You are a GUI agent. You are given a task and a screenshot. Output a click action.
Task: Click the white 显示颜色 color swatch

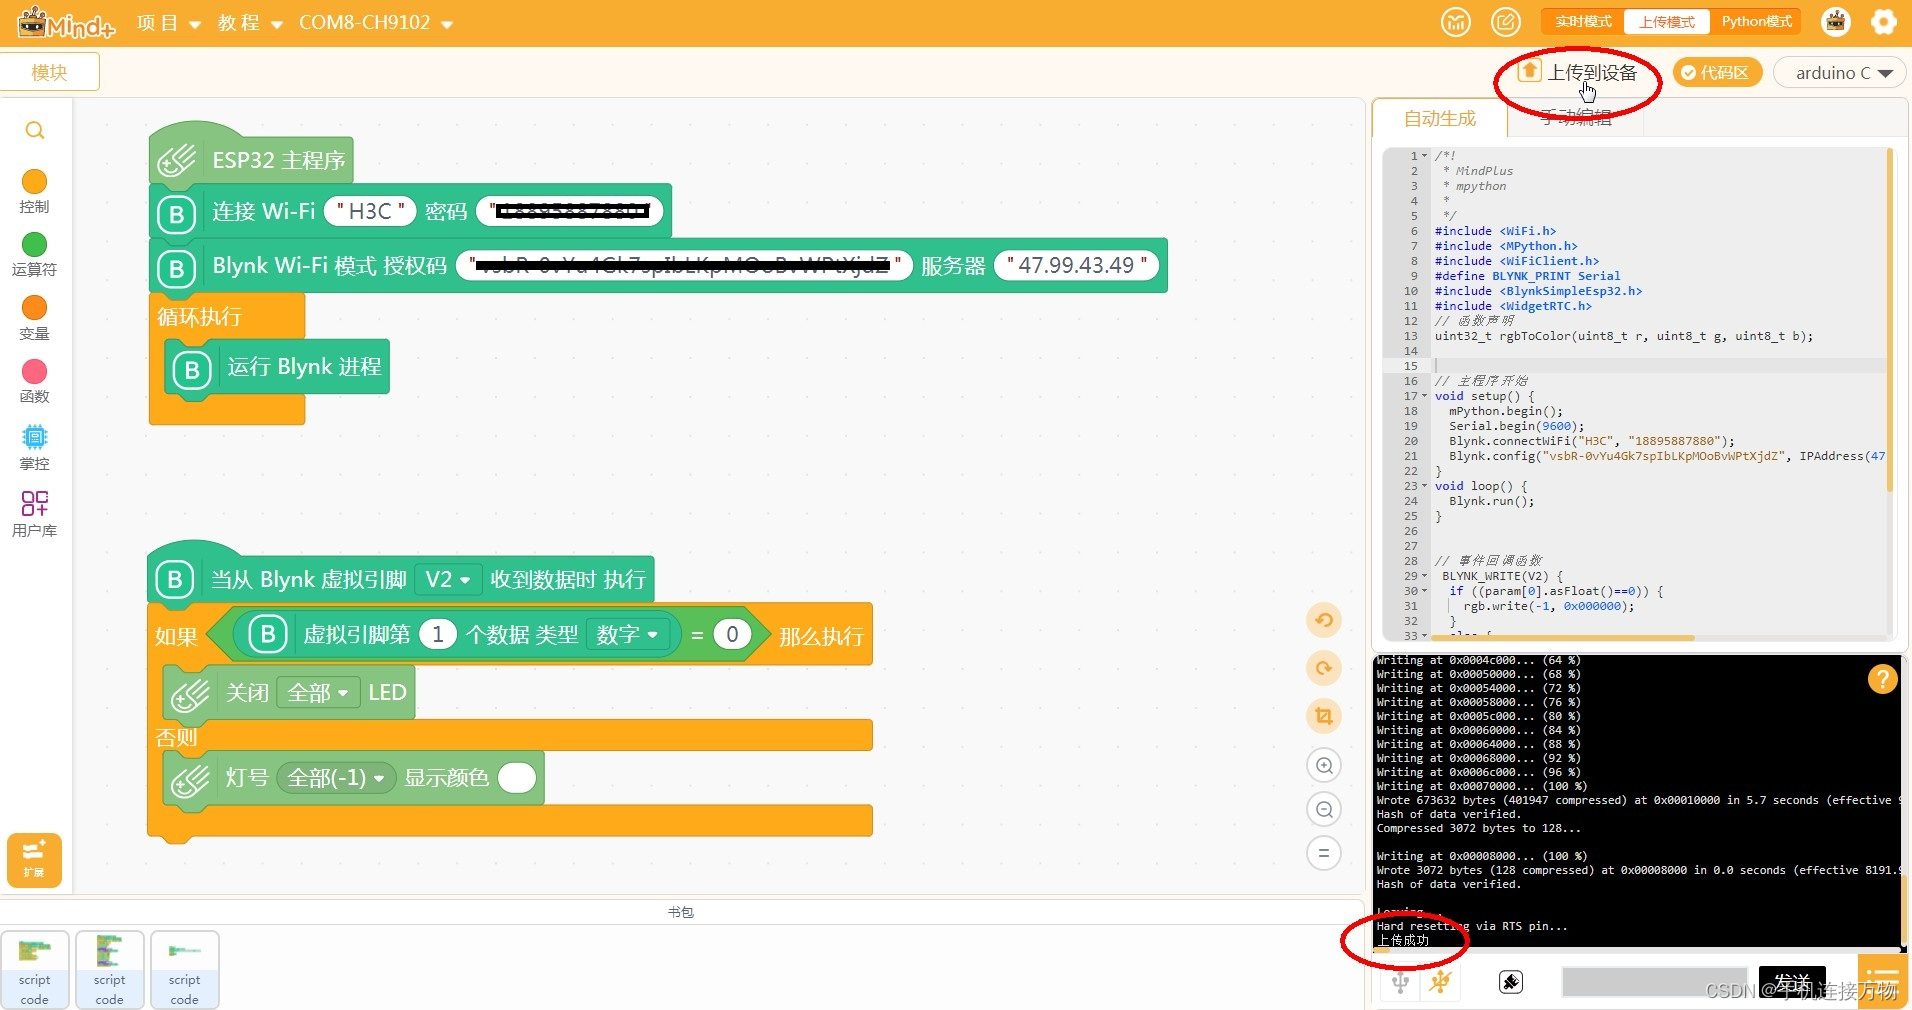tap(517, 778)
